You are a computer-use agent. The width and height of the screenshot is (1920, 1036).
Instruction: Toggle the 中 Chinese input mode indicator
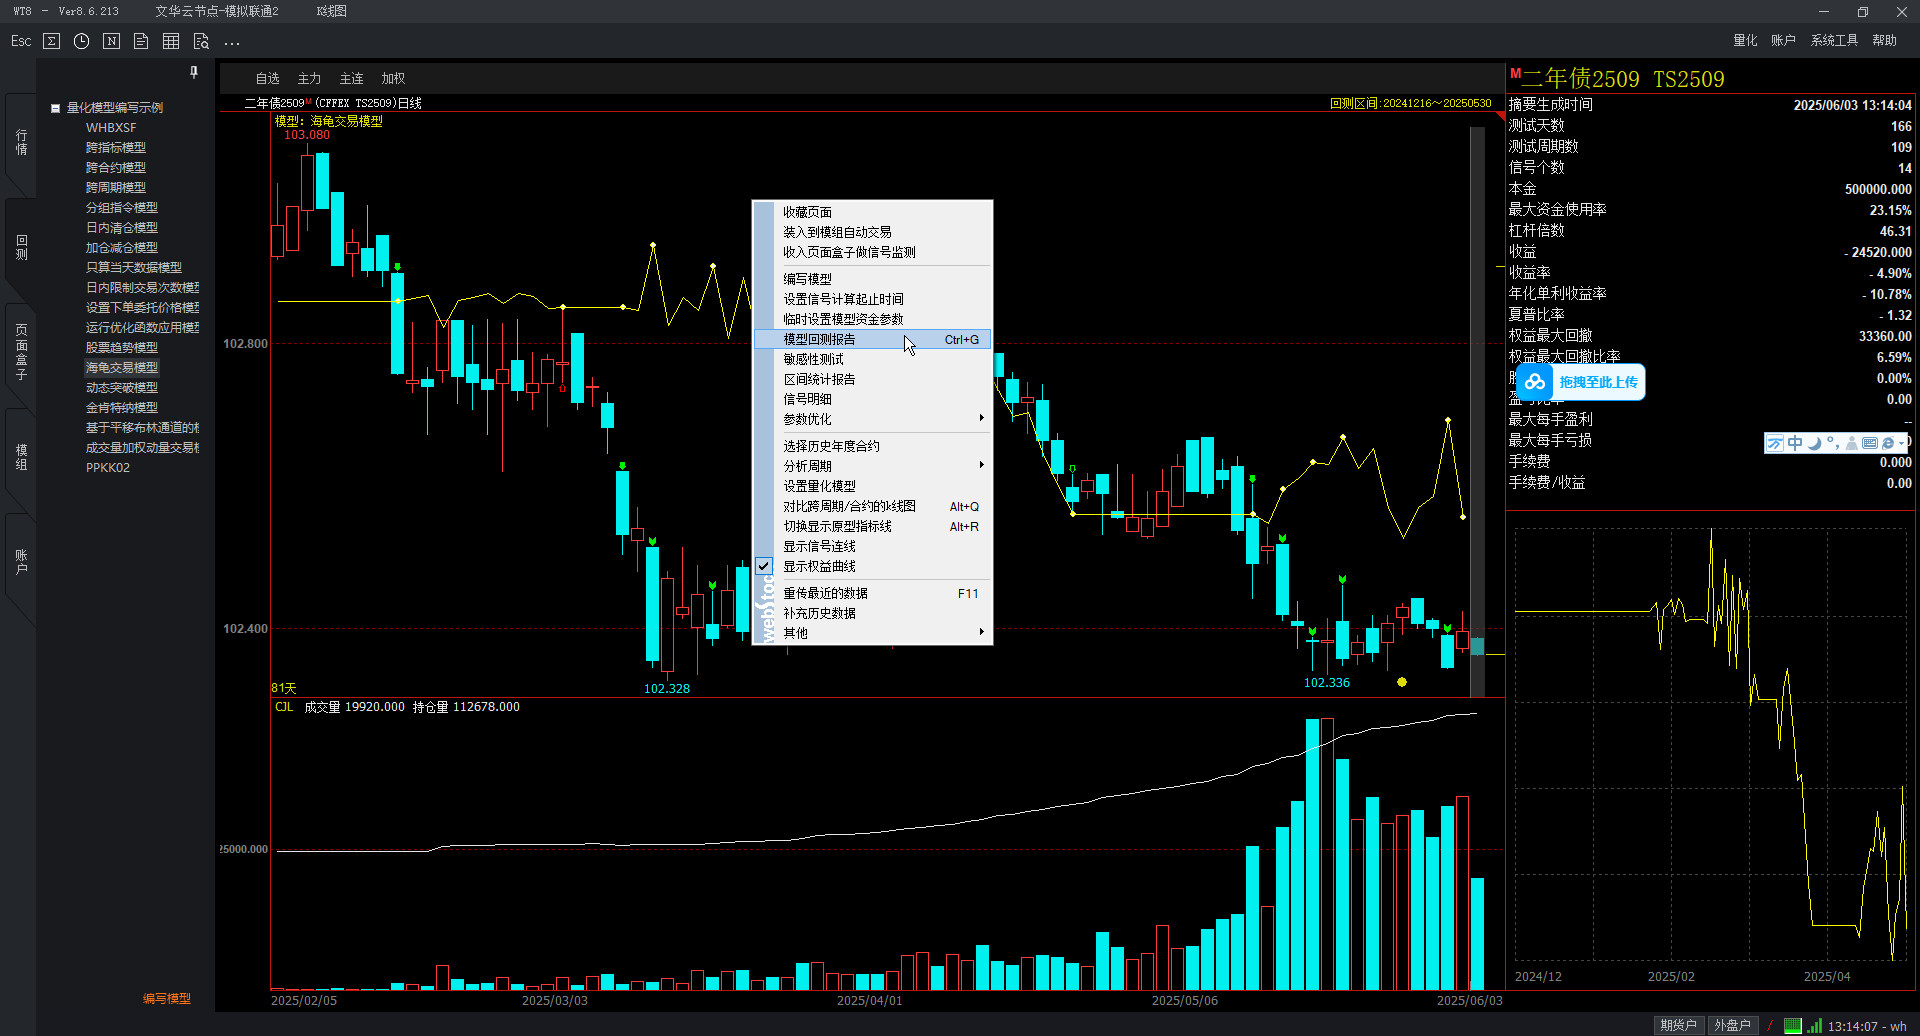[x=1795, y=443]
